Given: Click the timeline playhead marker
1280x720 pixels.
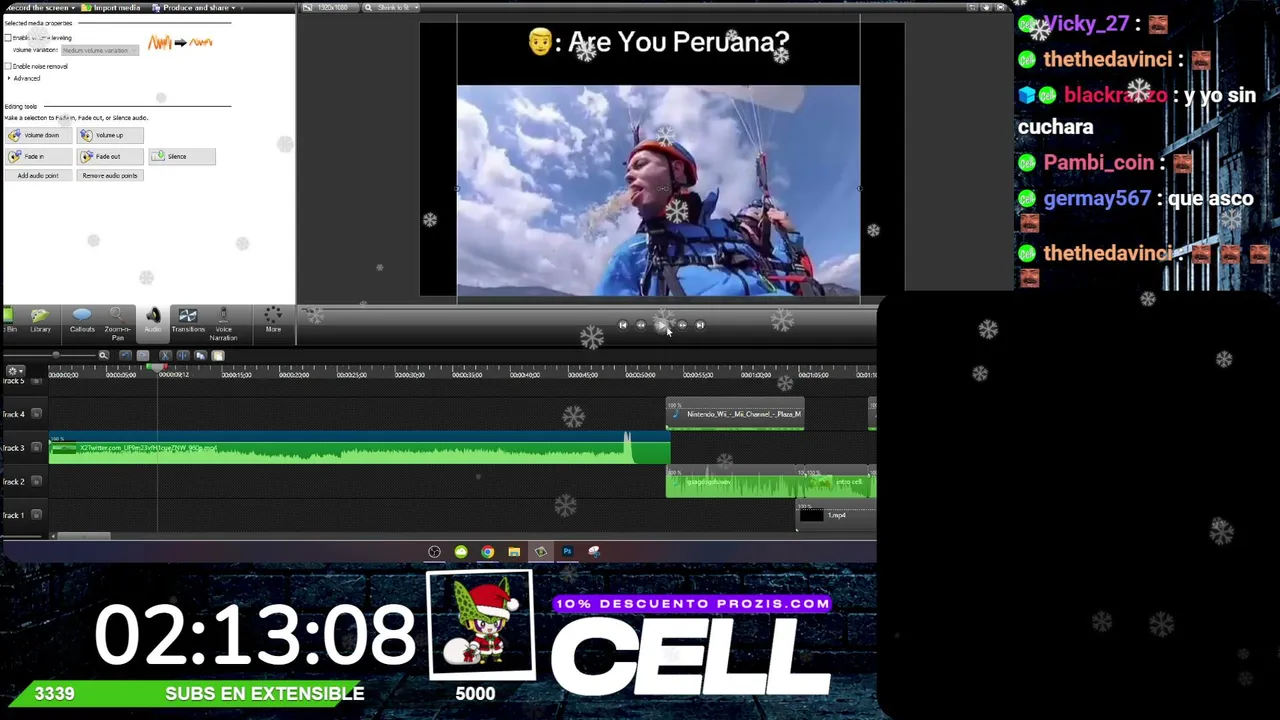Looking at the screenshot, I should (x=157, y=368).
